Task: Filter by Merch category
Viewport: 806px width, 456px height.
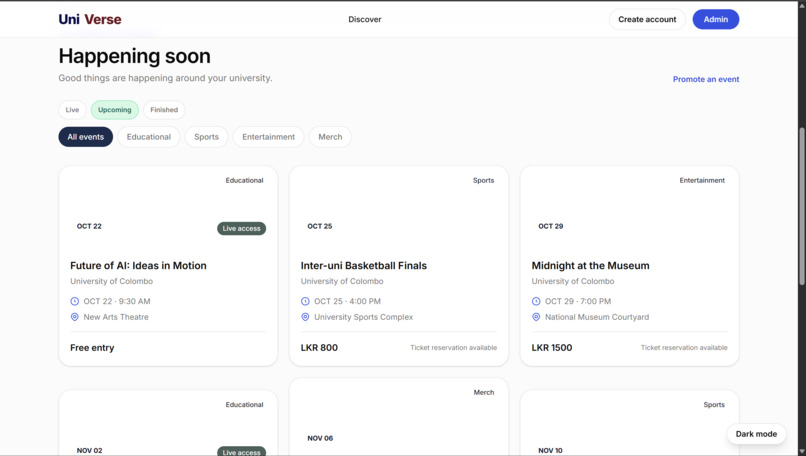Action: (330, 137)
